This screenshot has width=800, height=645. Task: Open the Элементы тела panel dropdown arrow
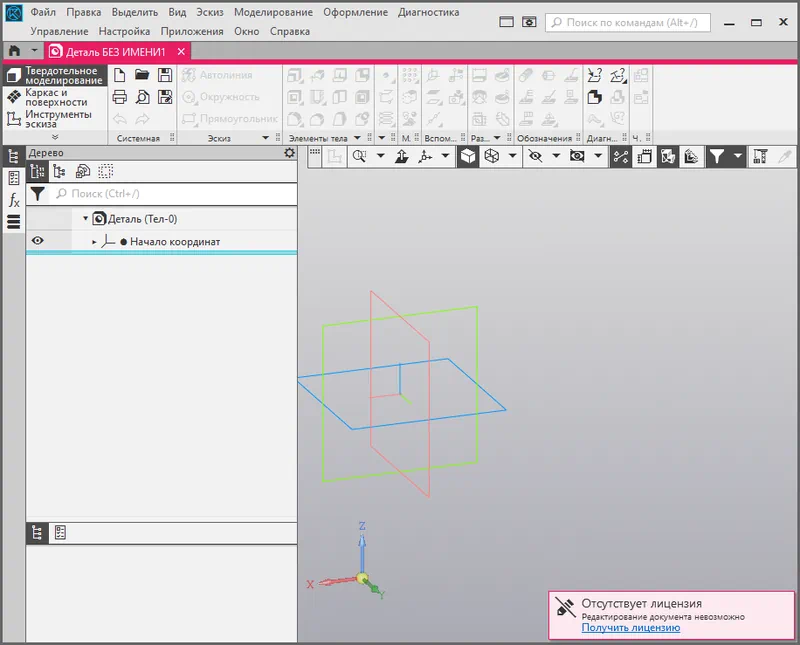point(357,138)
